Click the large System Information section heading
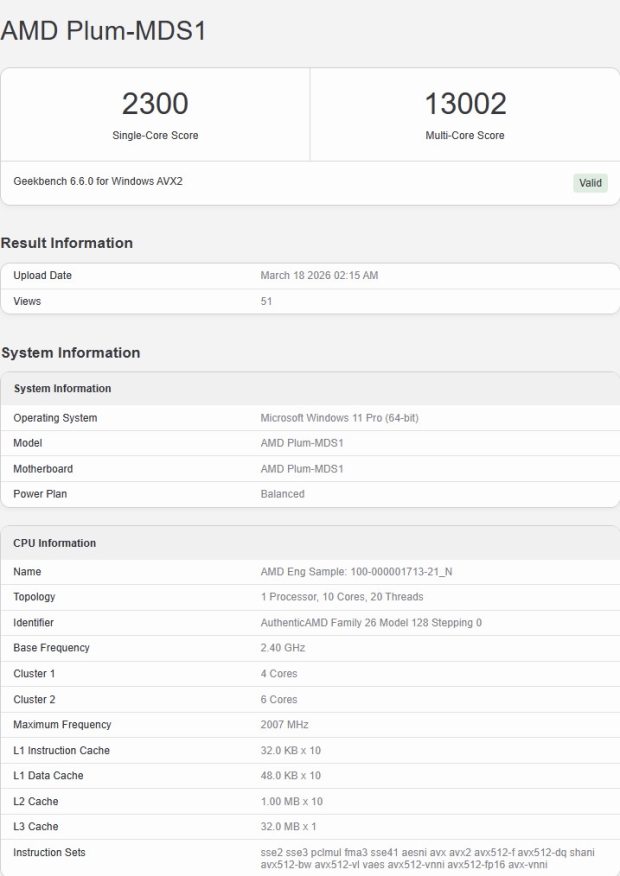 tap(70, 353)
